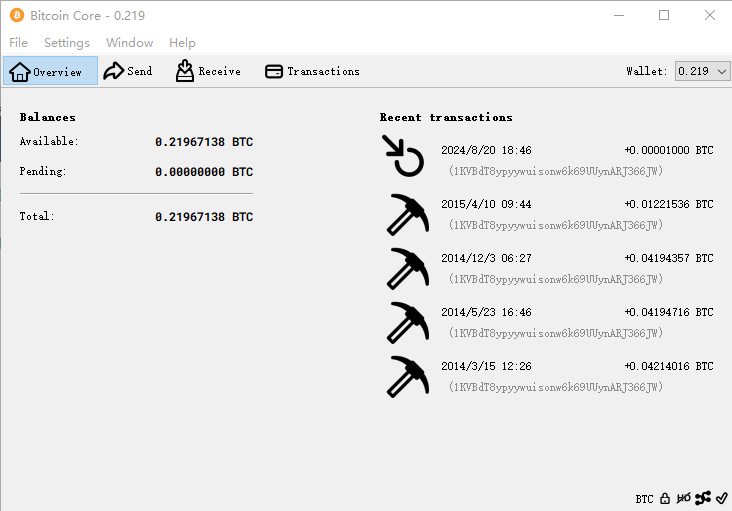Click the Send arrow icon
The width and height of the screenshot is (732, 511).
(x=113, y=71)
